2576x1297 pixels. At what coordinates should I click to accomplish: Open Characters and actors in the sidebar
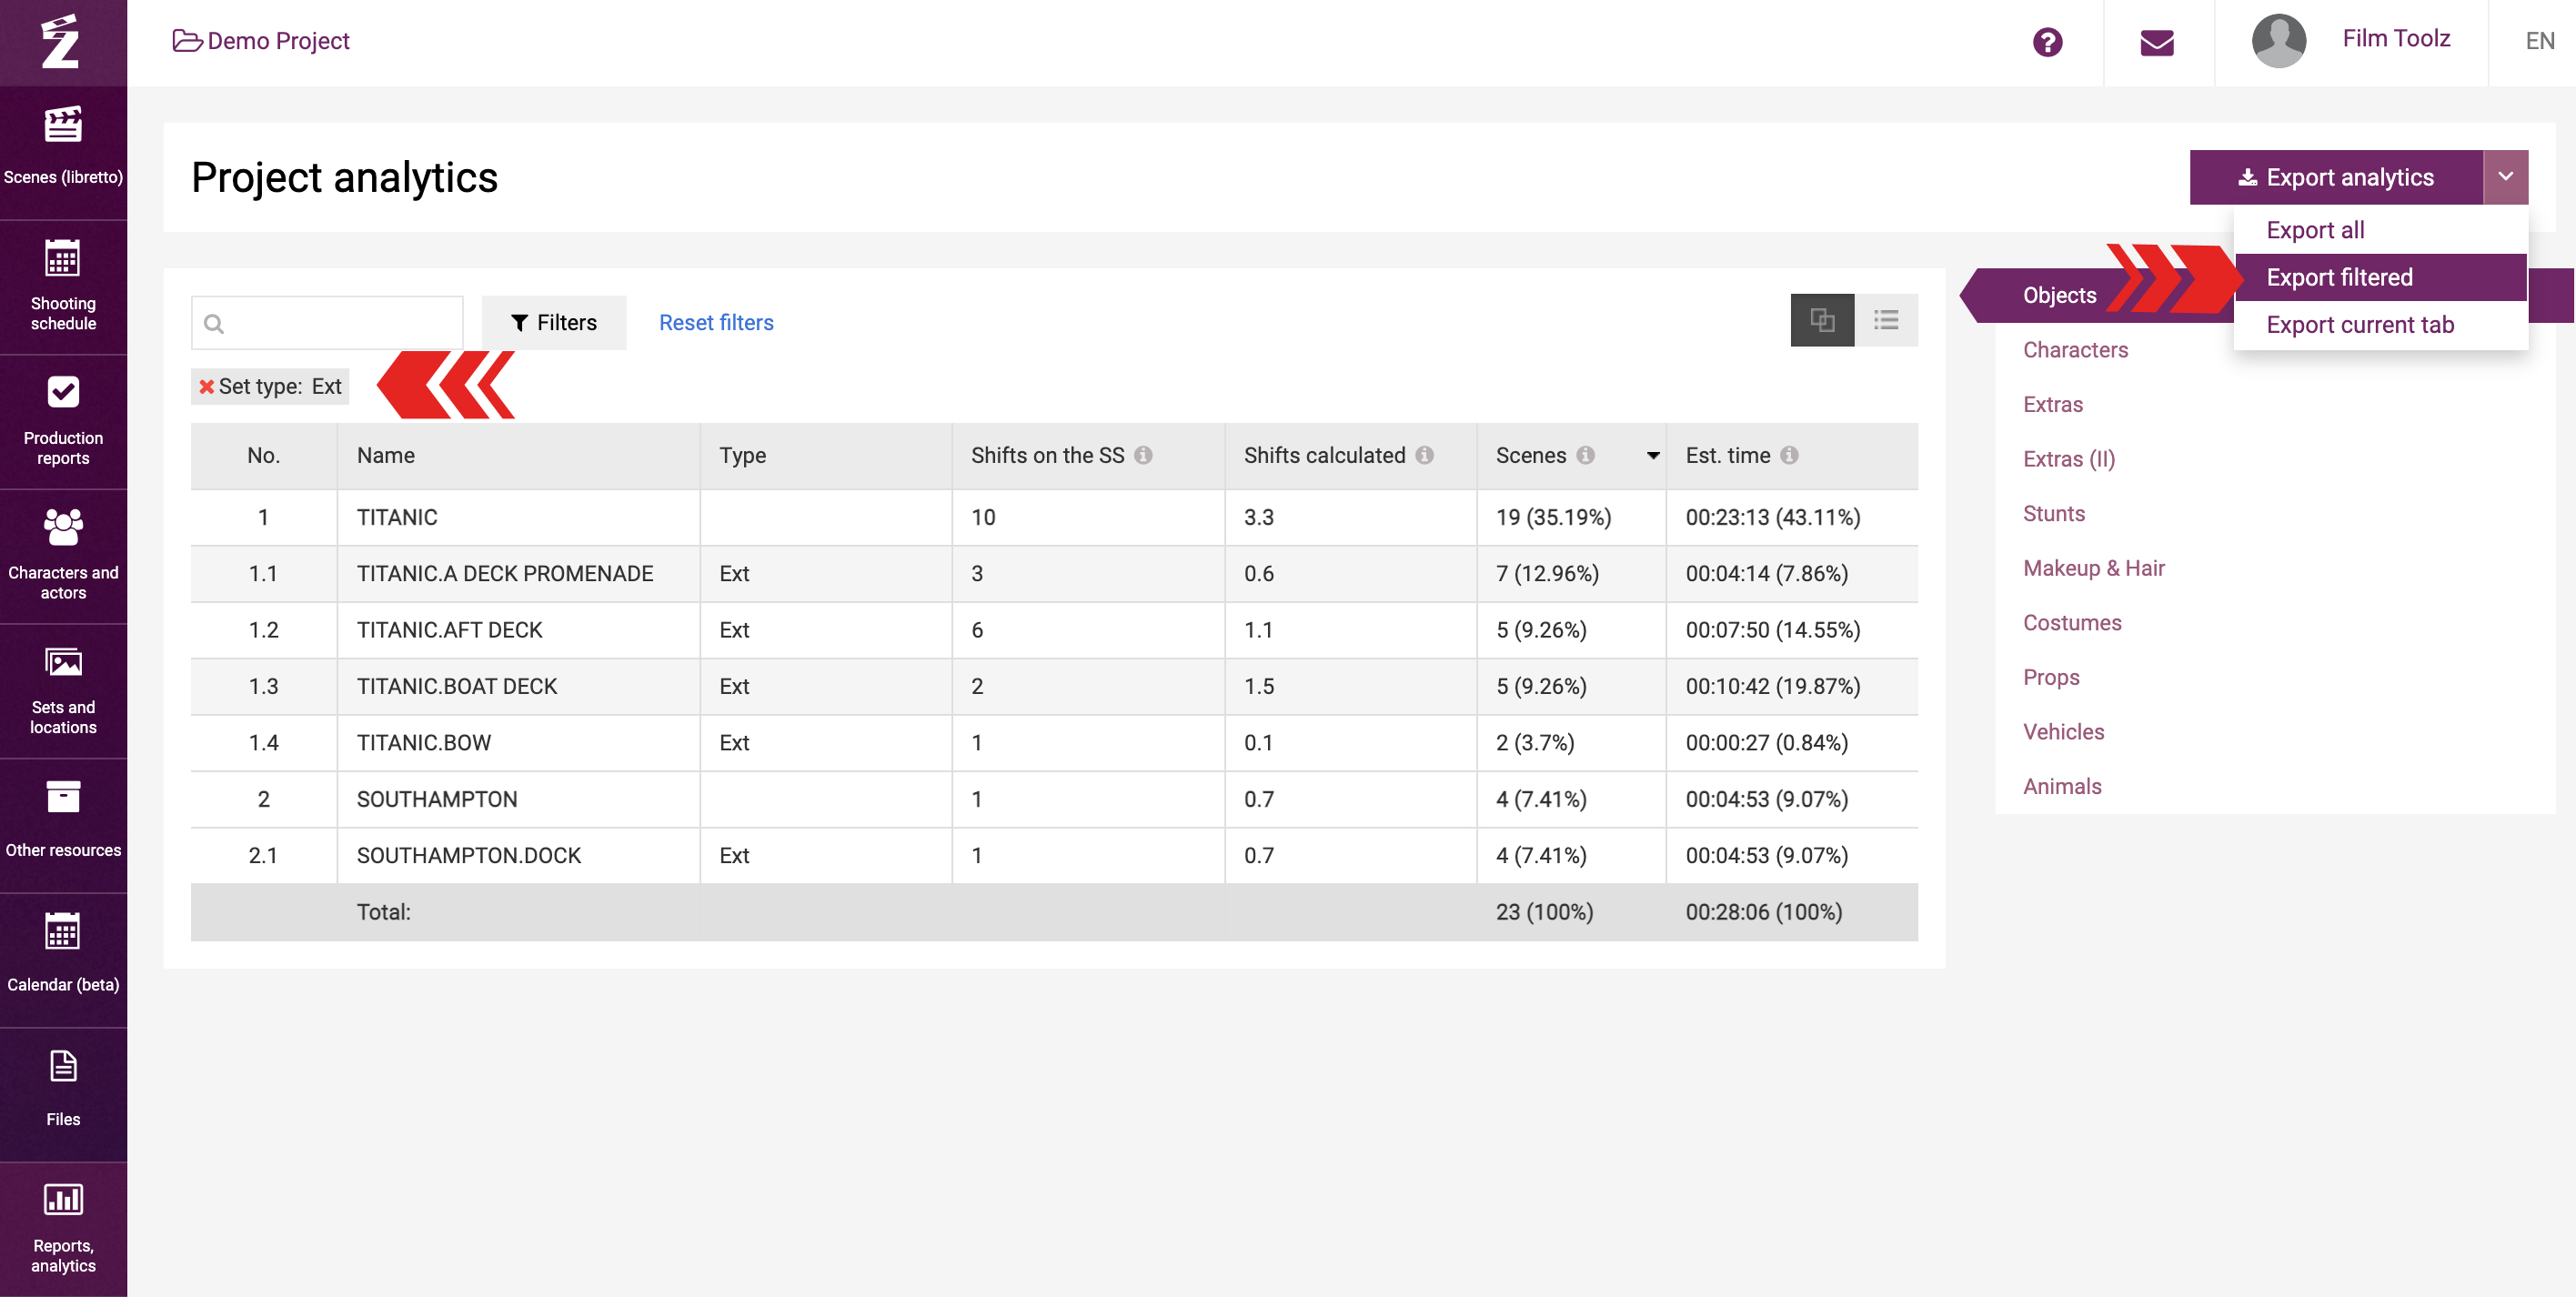63,556
